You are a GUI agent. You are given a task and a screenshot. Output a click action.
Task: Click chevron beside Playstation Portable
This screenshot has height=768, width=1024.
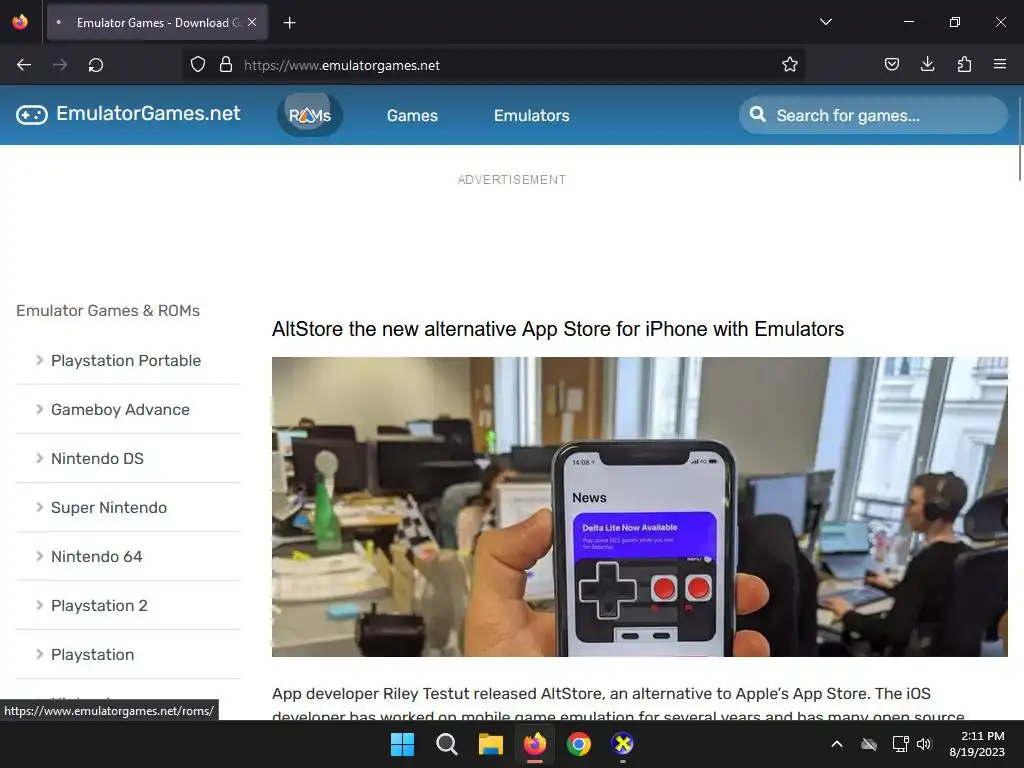(x=39, y=360)
